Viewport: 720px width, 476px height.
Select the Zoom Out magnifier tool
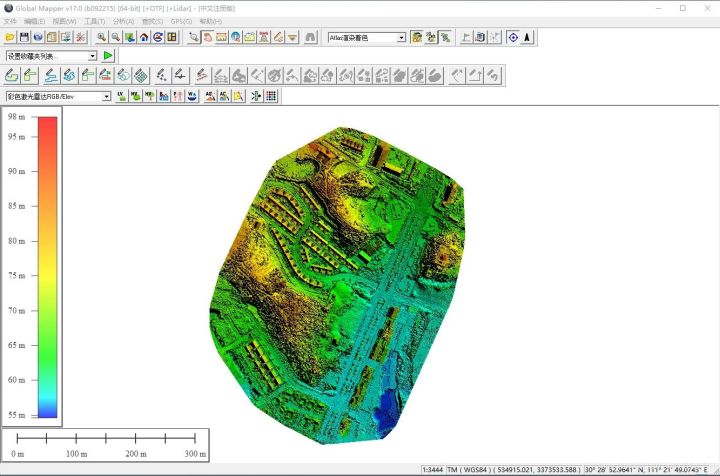click(116, 37)
